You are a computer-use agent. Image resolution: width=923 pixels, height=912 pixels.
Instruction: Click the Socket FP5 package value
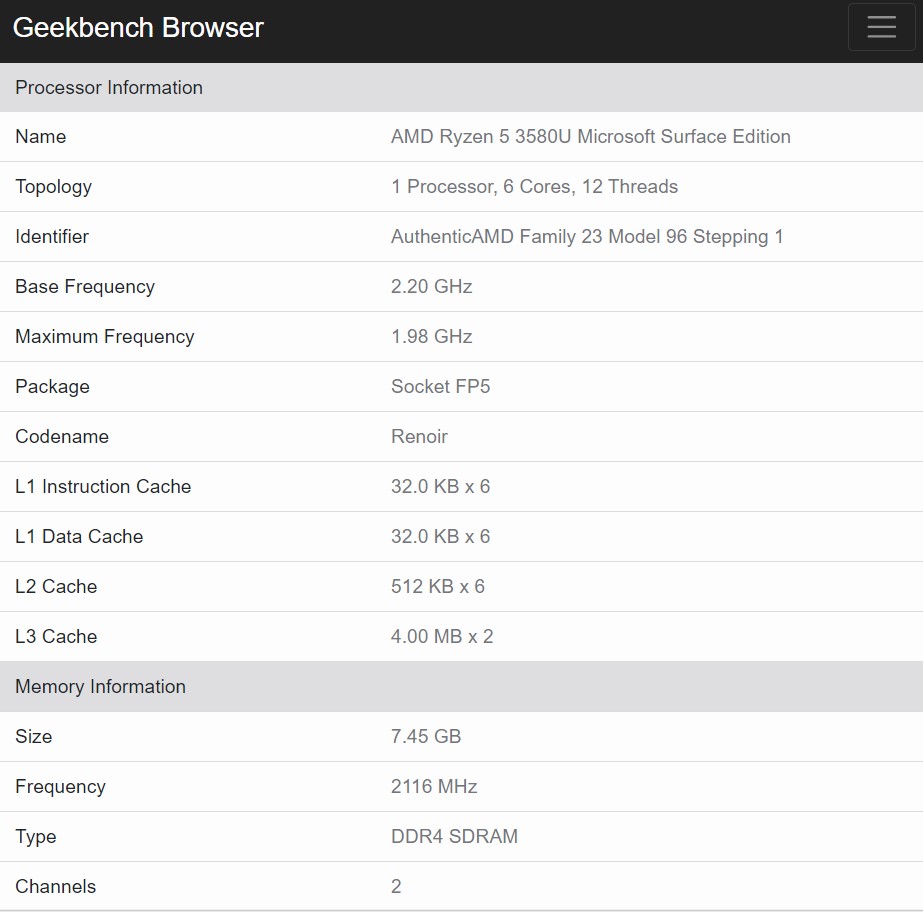[x=440, y=387]
